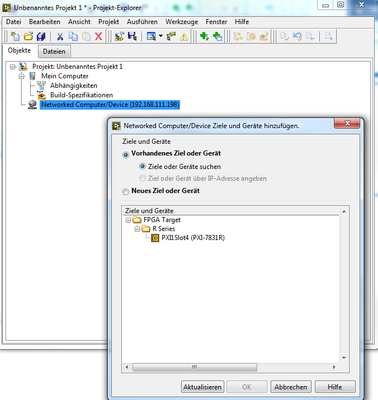Open the Fenster menu
This screenshot has height=400, width=378.
[216, 22]
